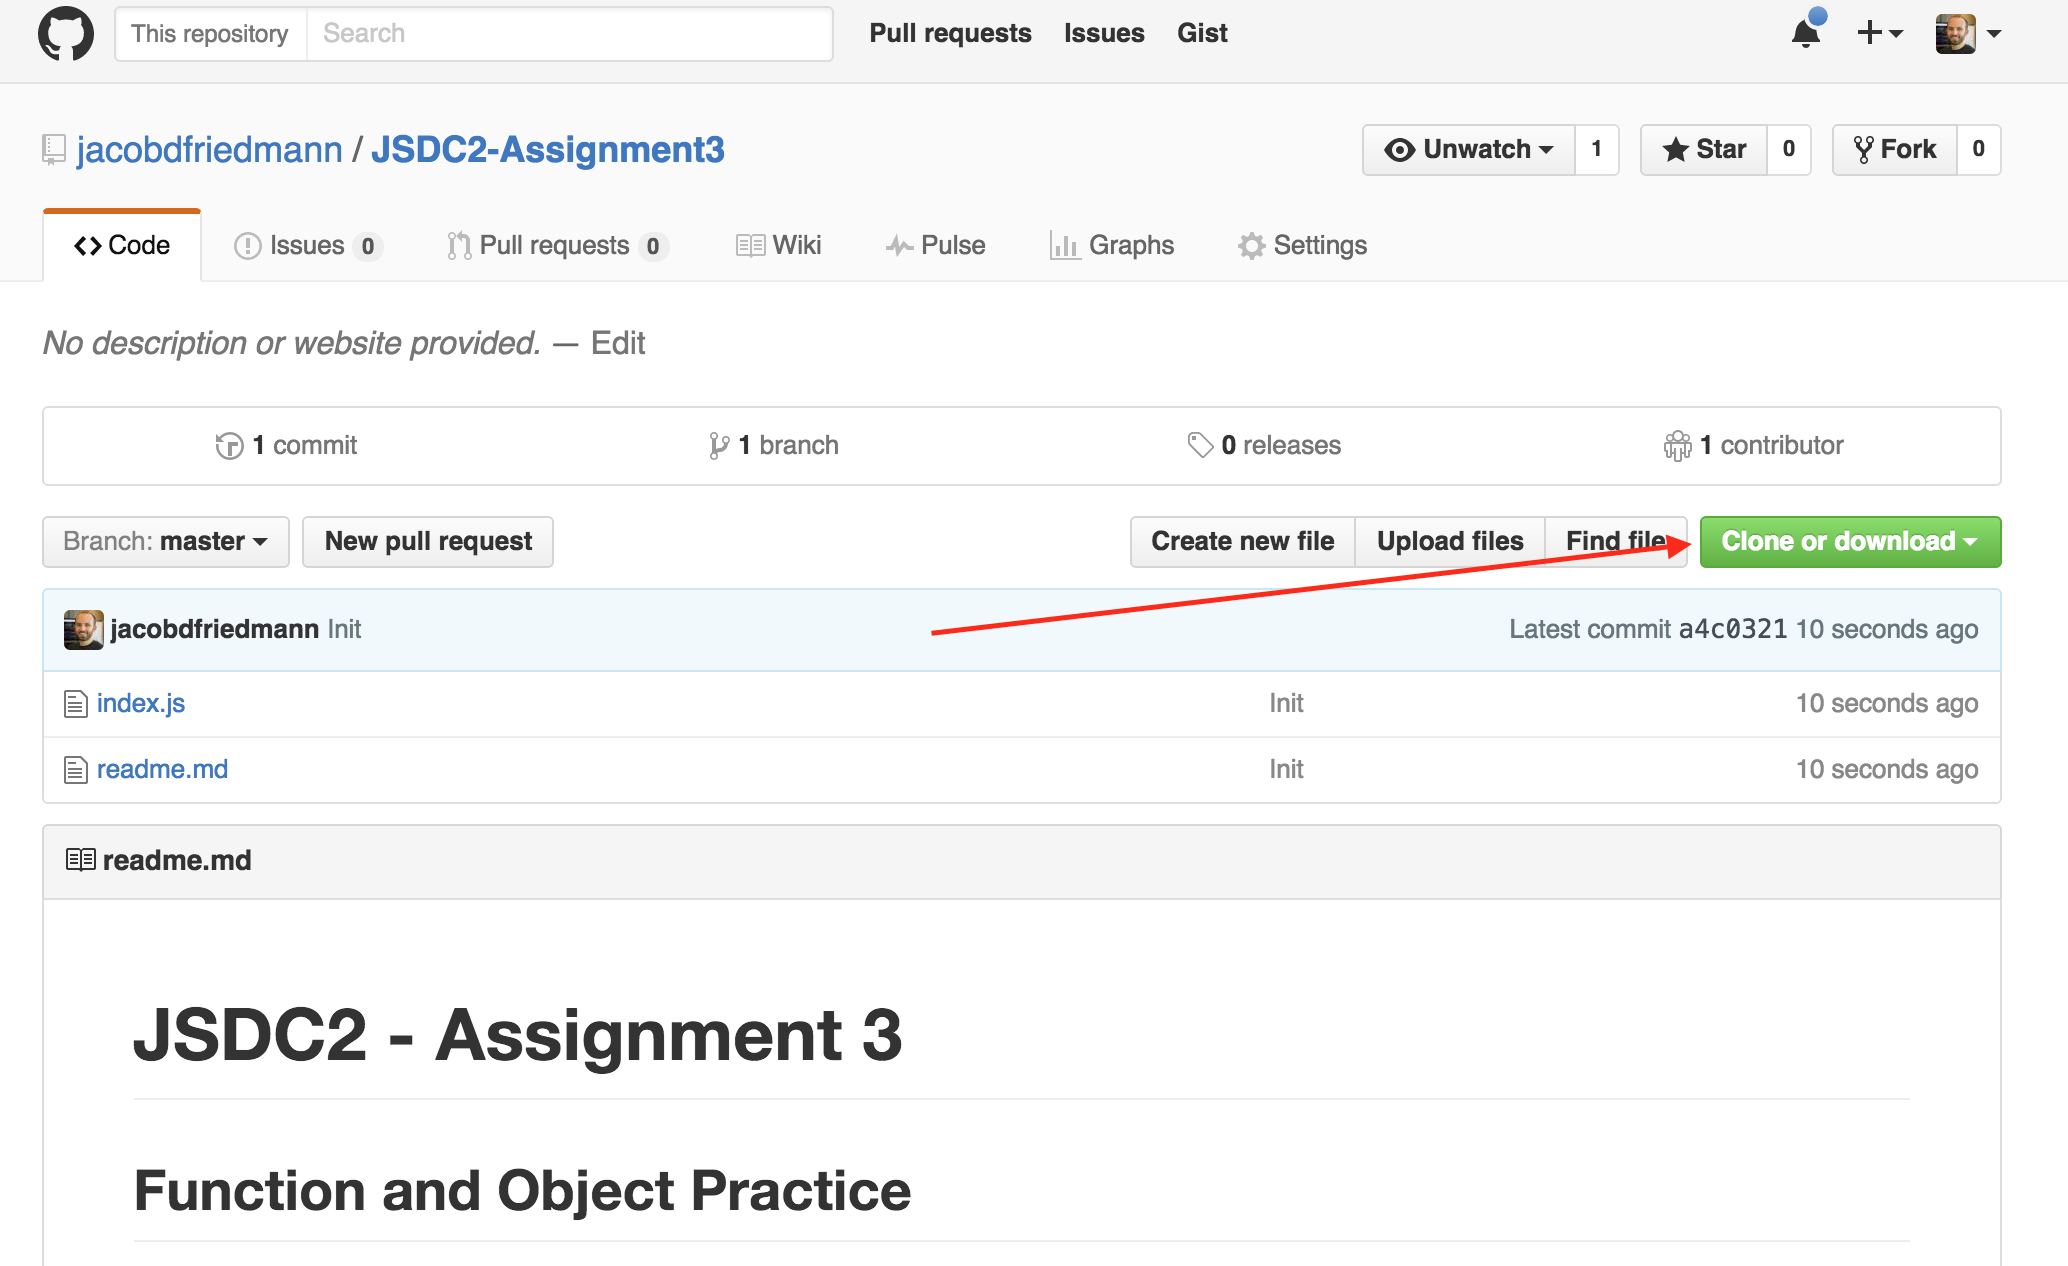This screenshot has width=2068, height=1266.
Task: Focus the repository Search field
Action: 568,34
